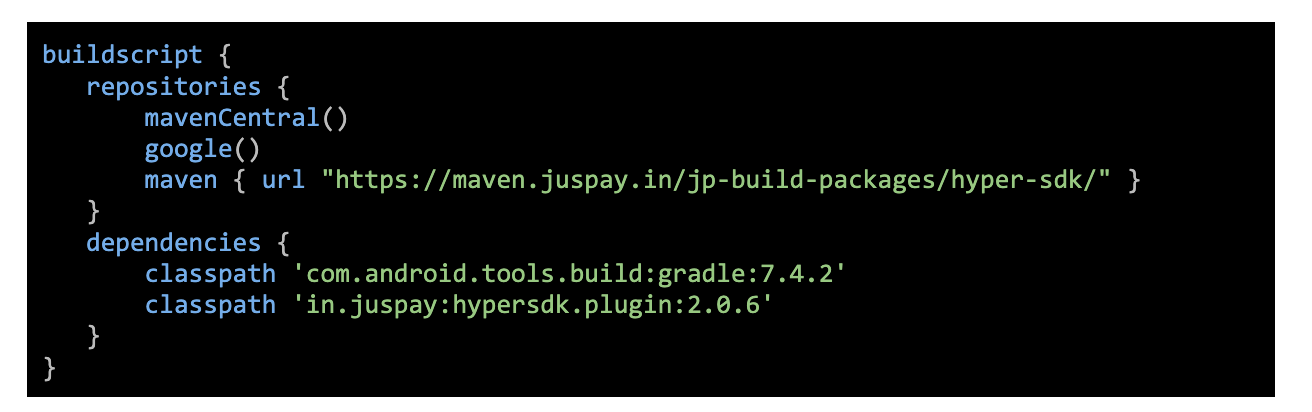1312x412 pixels.
Task: Click opening brace after repositories
Action: [x=283, y=87]
